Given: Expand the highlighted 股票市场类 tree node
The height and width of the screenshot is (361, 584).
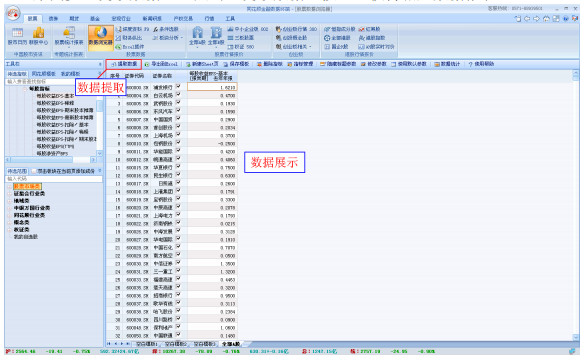Looking at the screenshot, I should point(9,186).
